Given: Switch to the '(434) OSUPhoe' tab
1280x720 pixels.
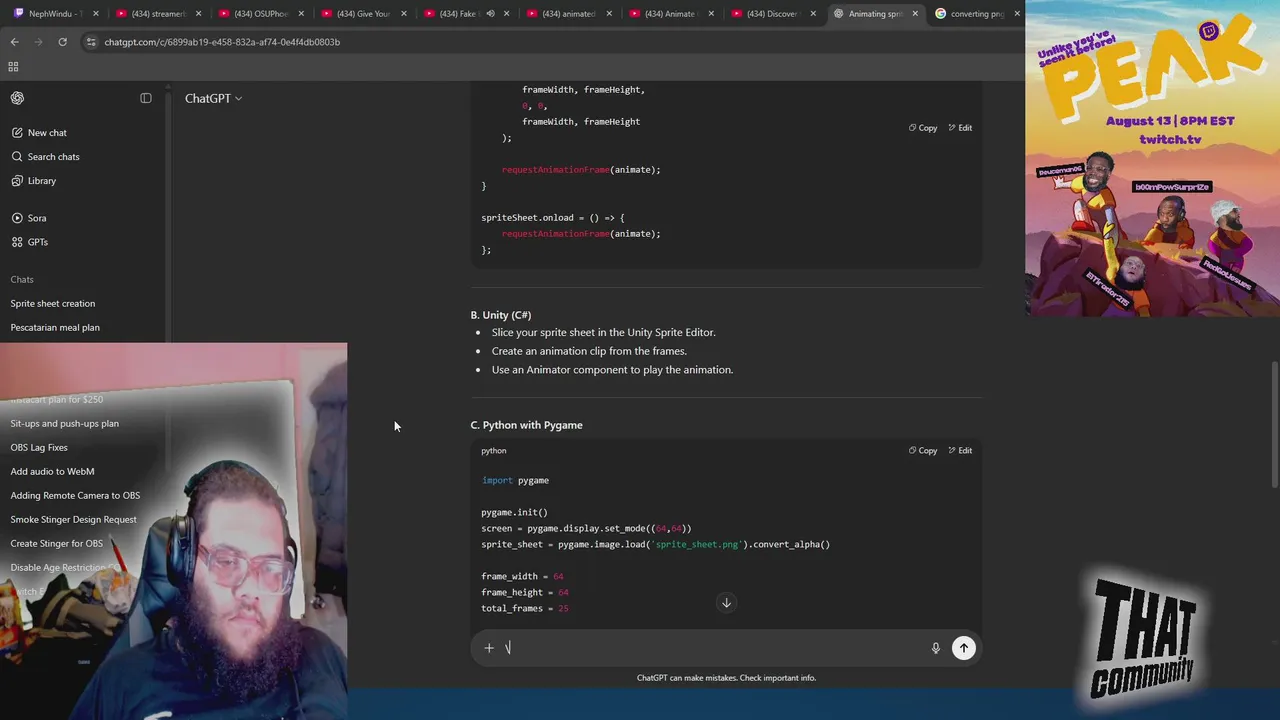Looking at the screenshot, I should (260, 14).
